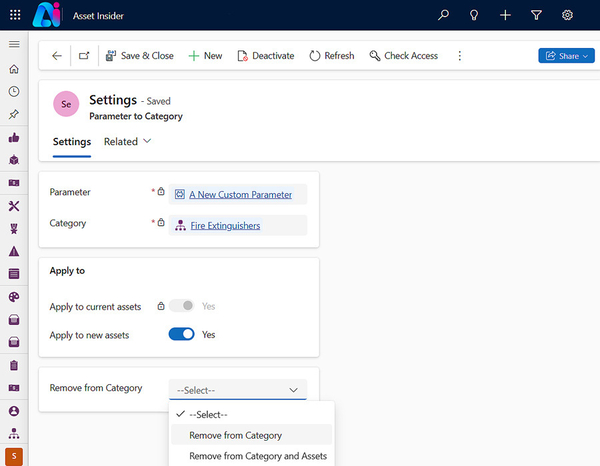This screenshot has height=466, width=600.
Task: Open the lightbulb assistant icon
Action: tap(474, 15)
